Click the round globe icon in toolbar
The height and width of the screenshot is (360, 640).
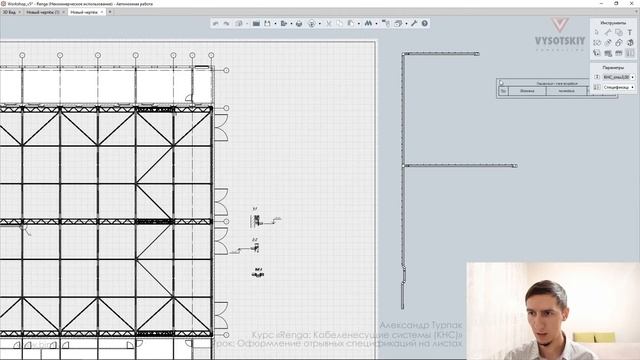pos(311,24)
